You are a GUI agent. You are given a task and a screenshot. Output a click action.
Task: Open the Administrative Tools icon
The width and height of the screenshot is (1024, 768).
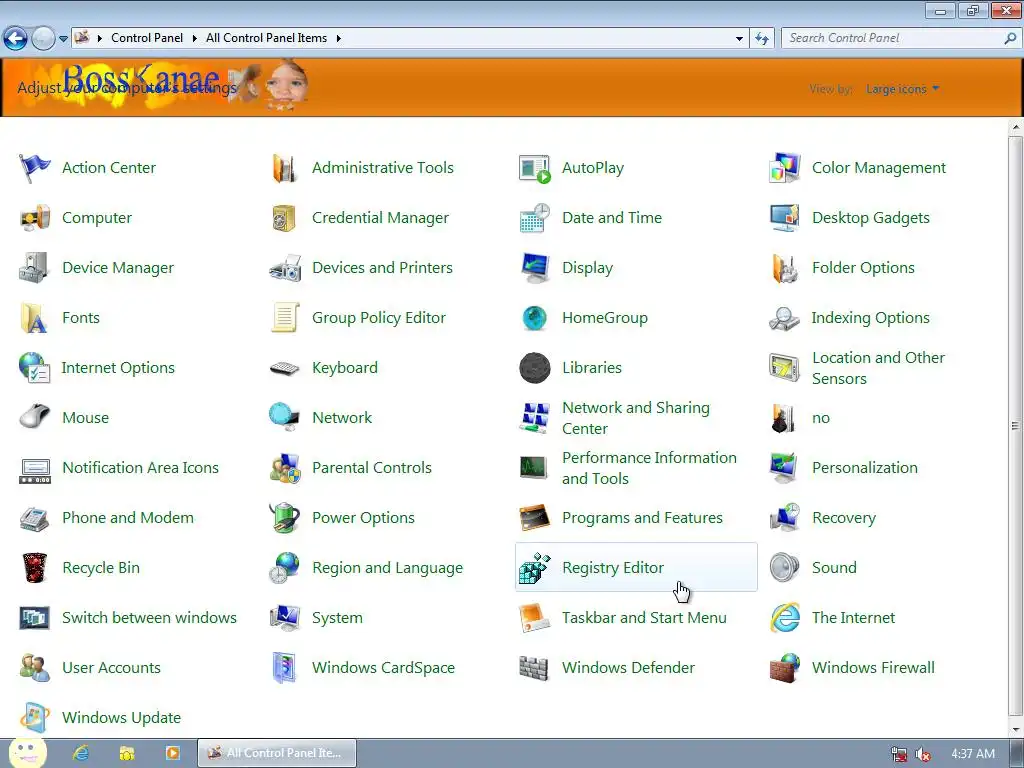284,168
